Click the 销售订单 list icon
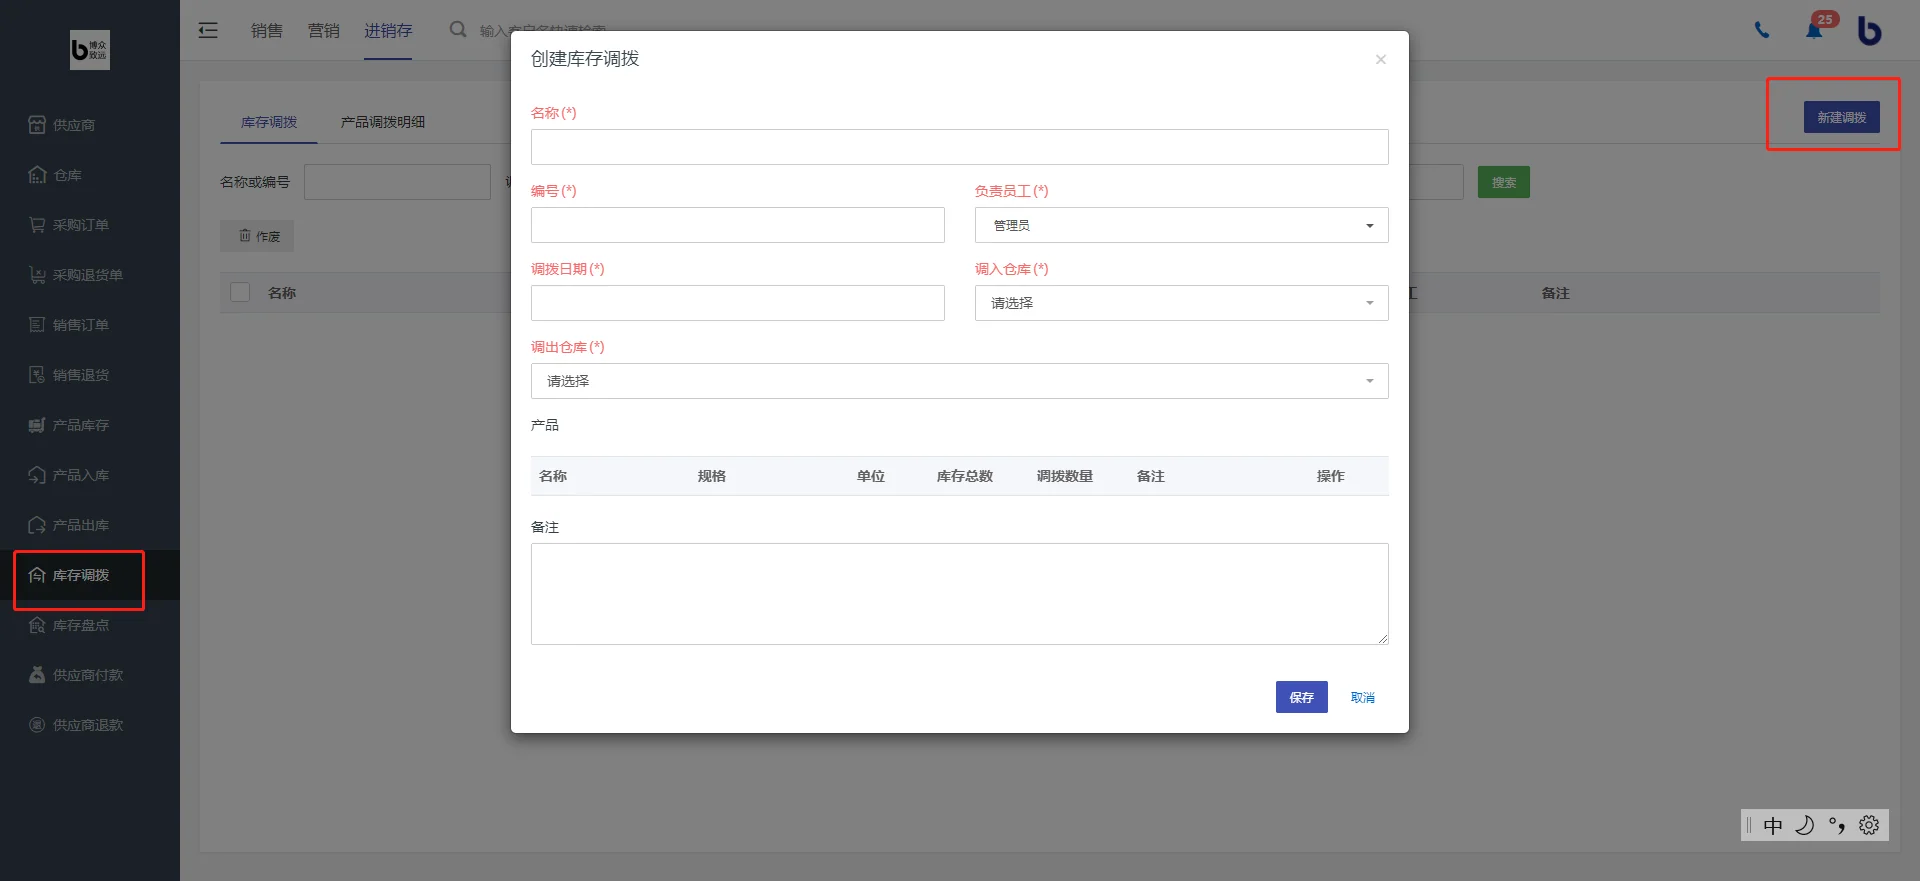1920x881 pixels. [37, 325]
